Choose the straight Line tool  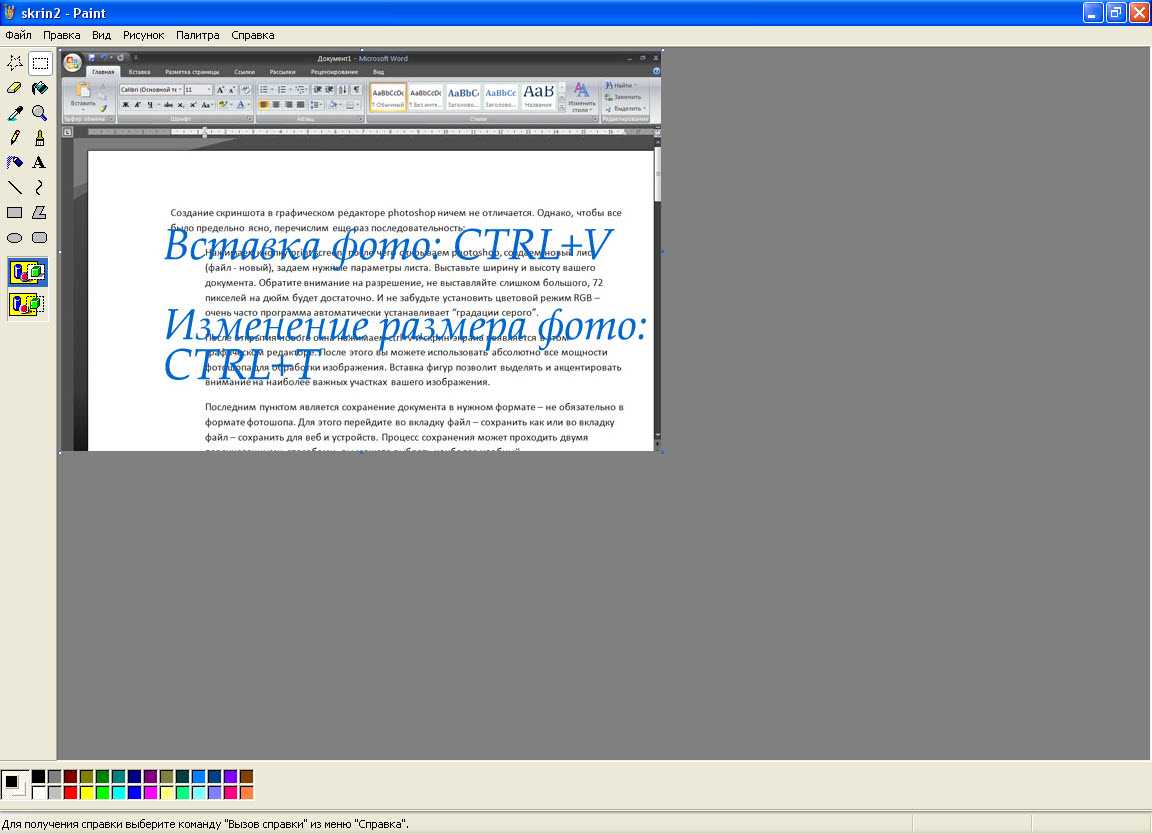point(15,187)
